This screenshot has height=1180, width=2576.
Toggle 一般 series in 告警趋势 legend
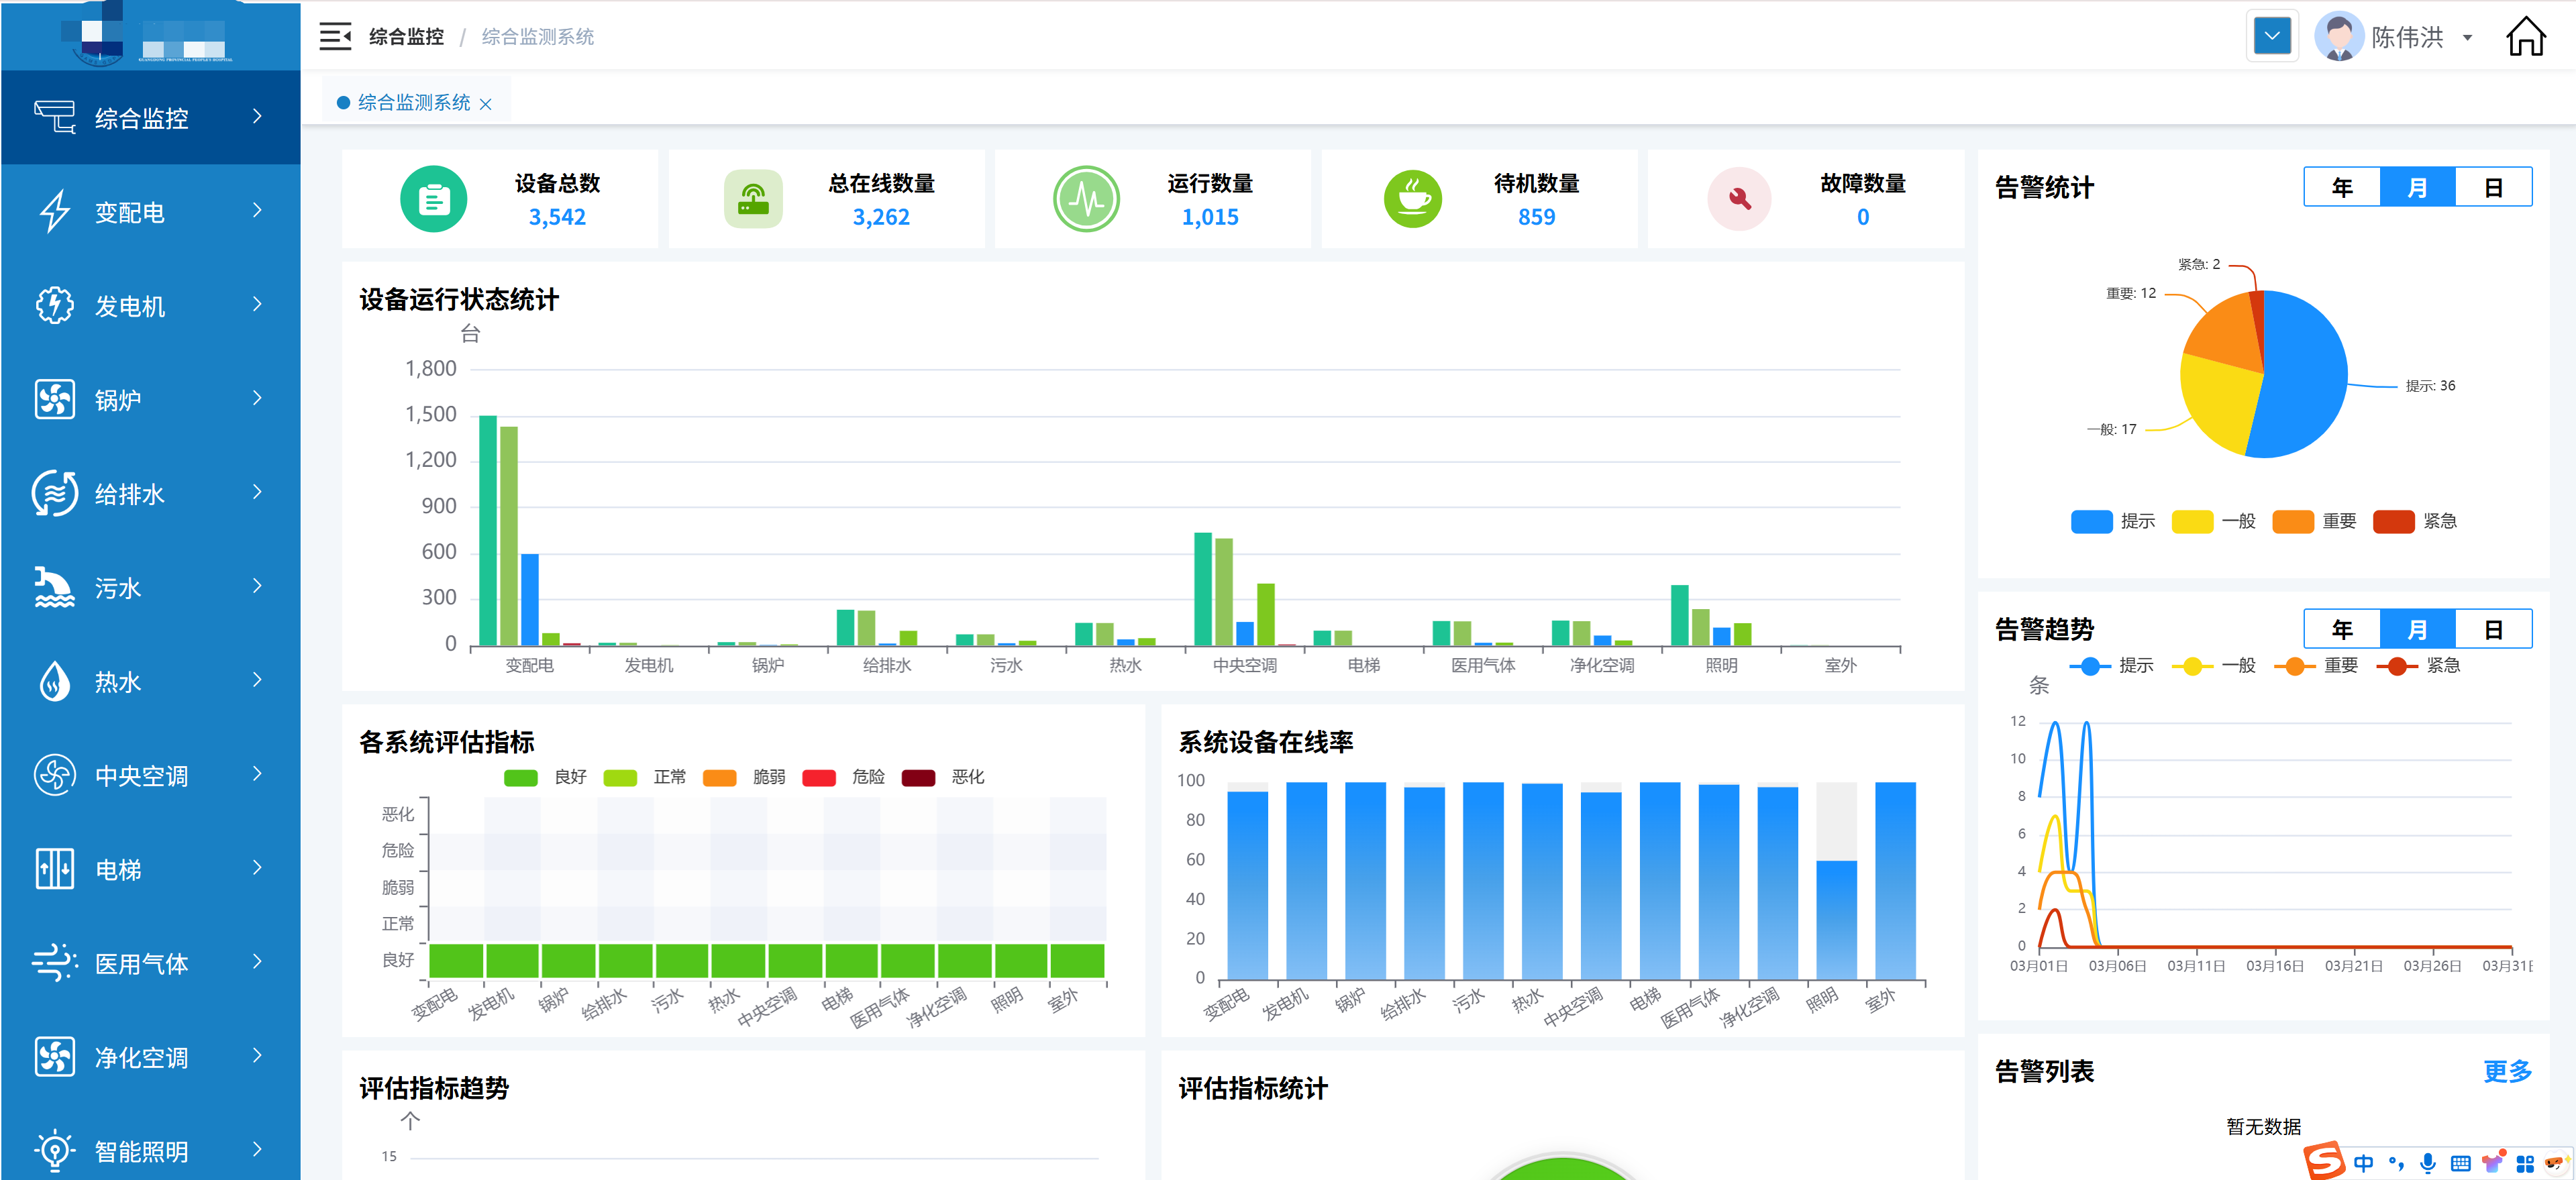pyautogui.click(x=2214, y=666)
